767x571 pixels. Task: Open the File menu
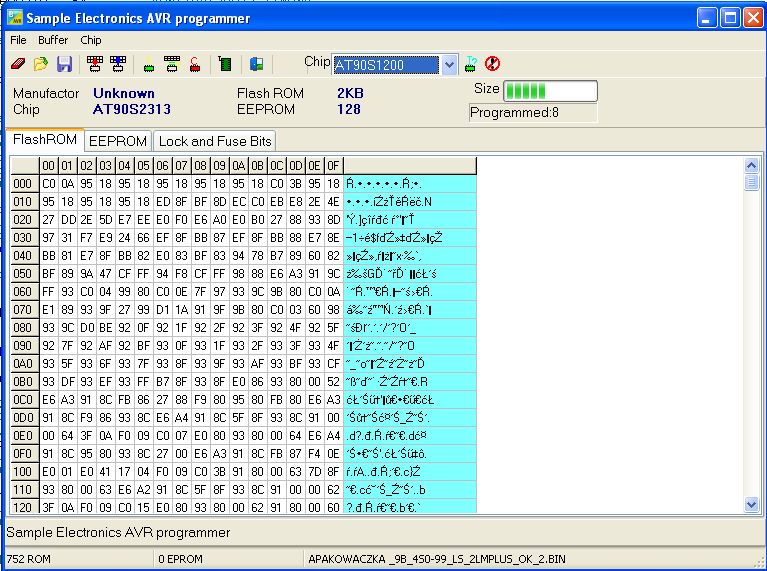click(x=19, y=40)
